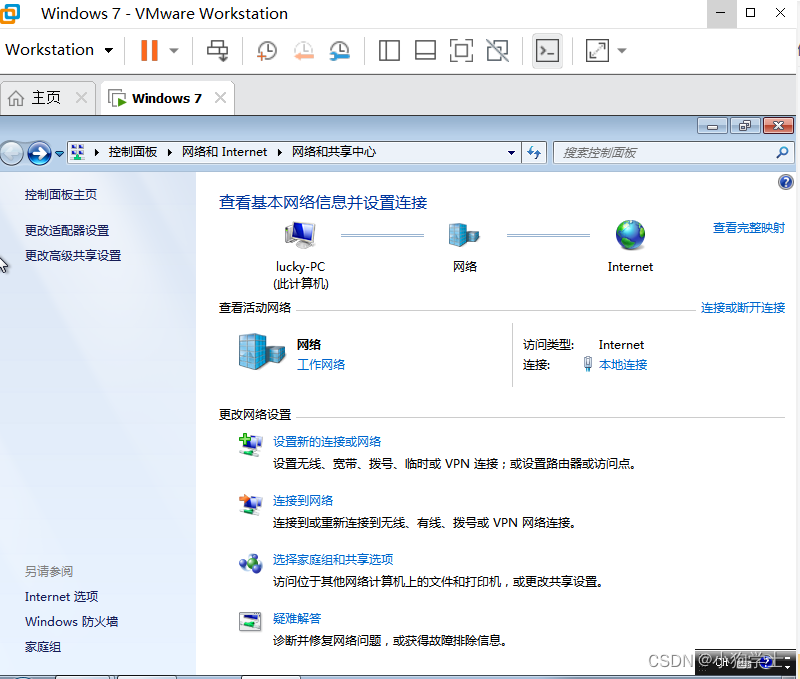Click the homegroup spheres icon
Screen dimensions: 800x679
251,564
